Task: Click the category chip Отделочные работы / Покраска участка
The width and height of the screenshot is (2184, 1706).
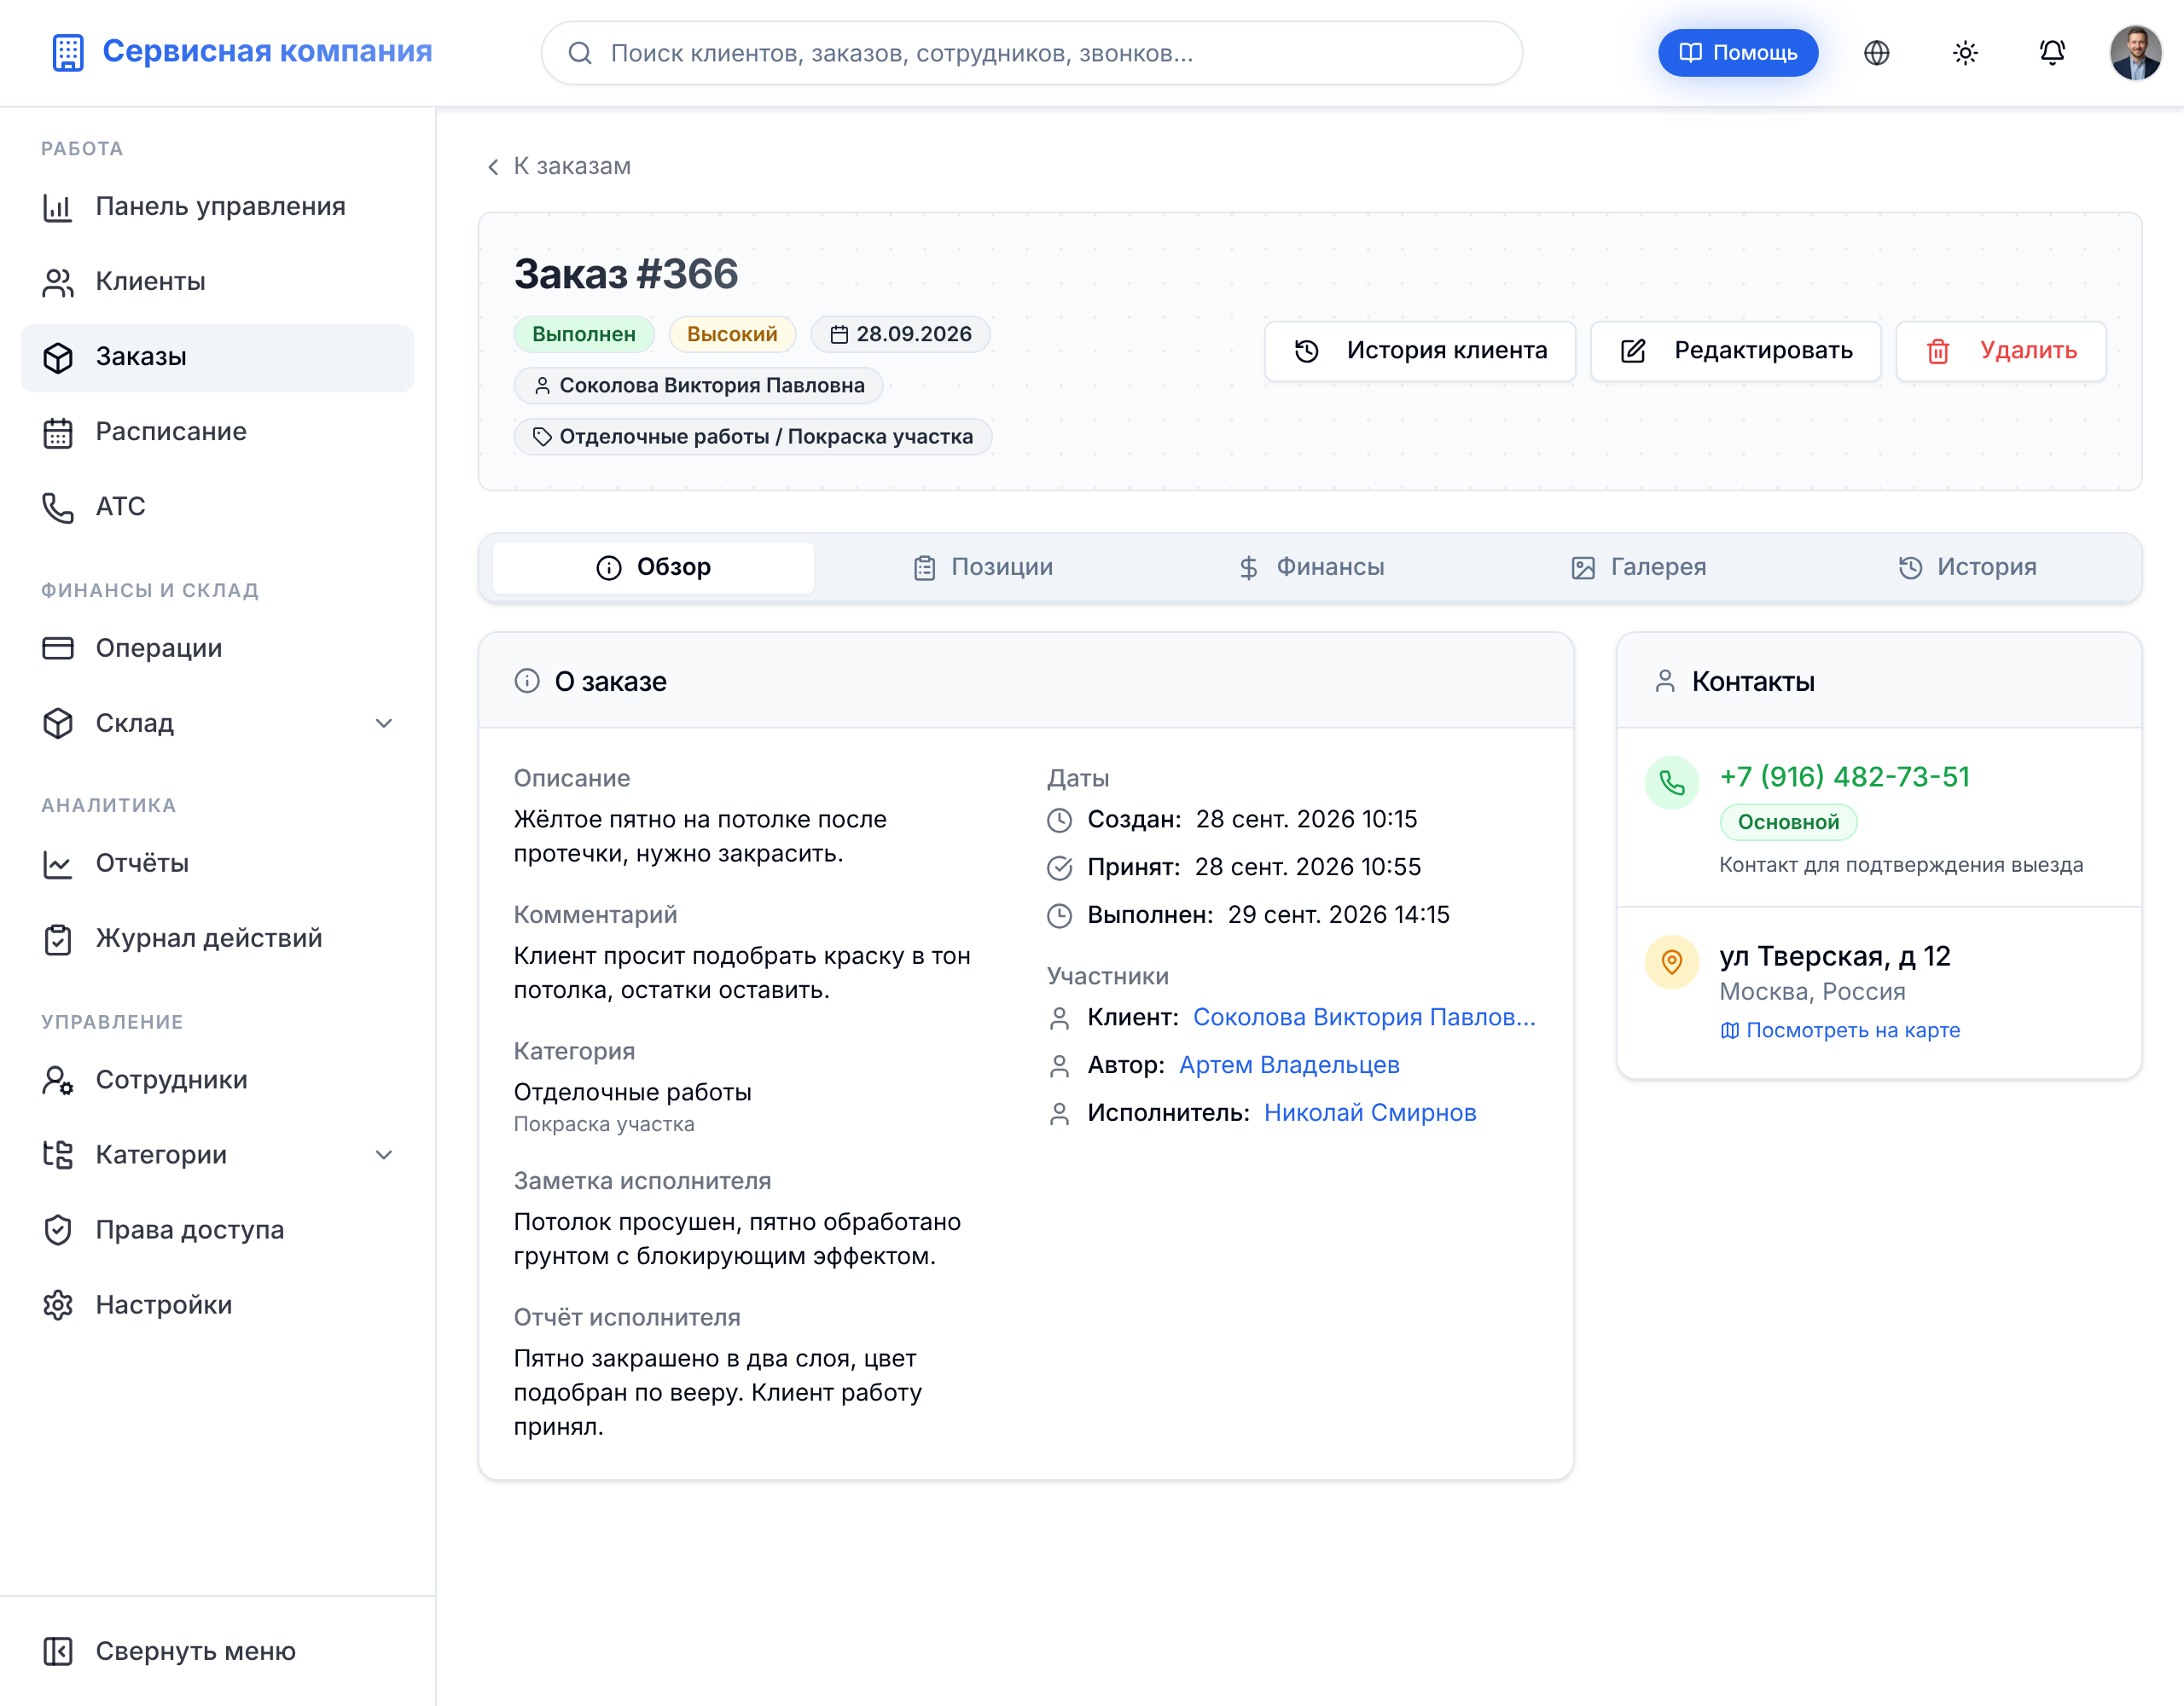Action: (x=752, y=436)
